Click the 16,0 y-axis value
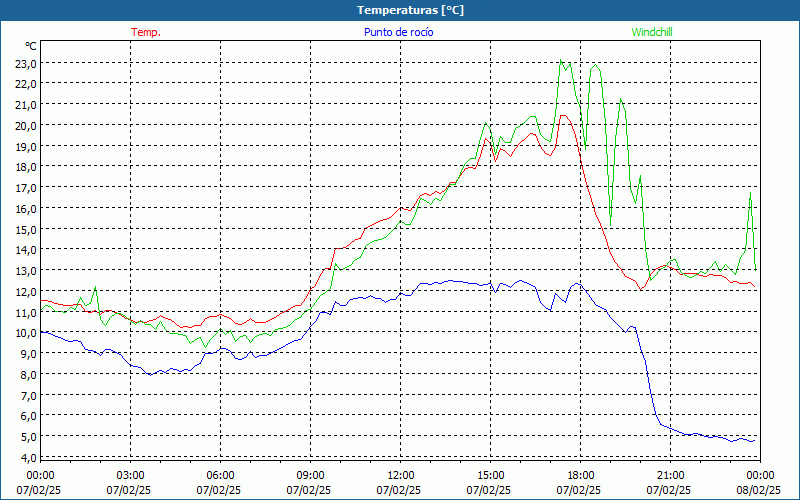Screen dimensions: 800x500 [26, 210]
